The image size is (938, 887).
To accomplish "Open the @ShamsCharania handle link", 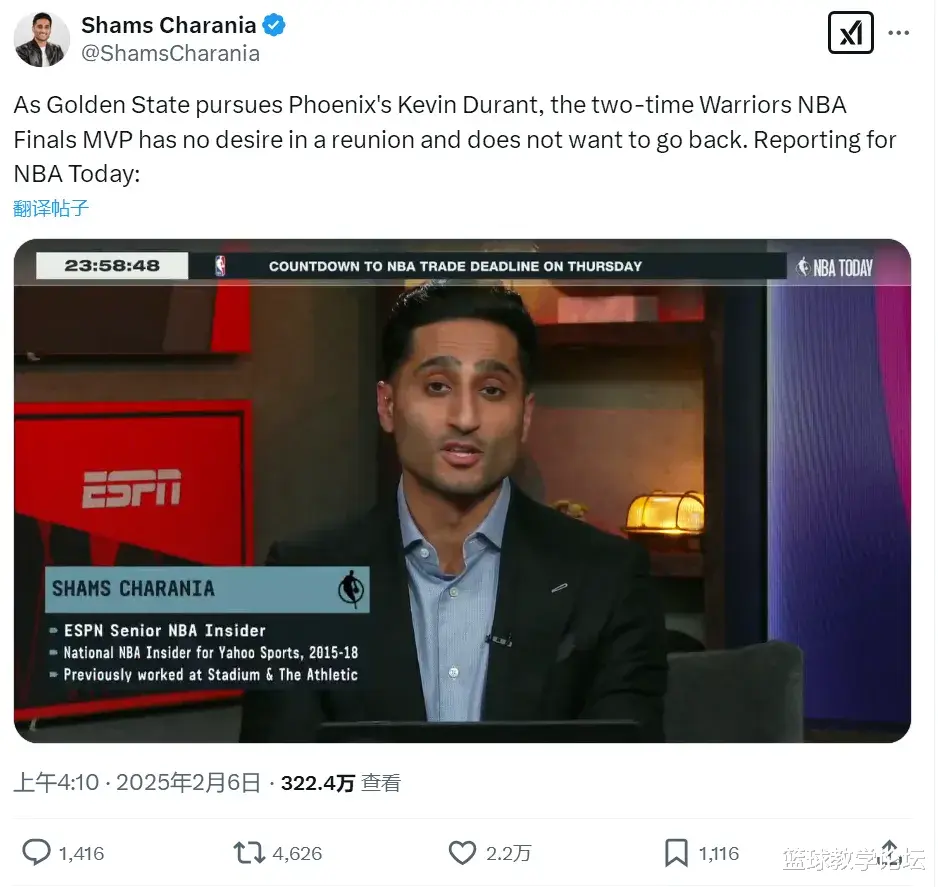I will [170, 53].
